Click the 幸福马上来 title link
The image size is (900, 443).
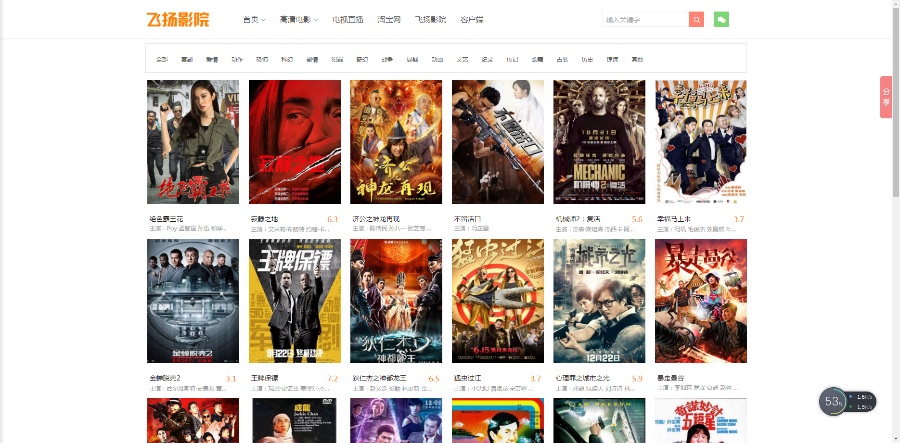click(674, 219)
